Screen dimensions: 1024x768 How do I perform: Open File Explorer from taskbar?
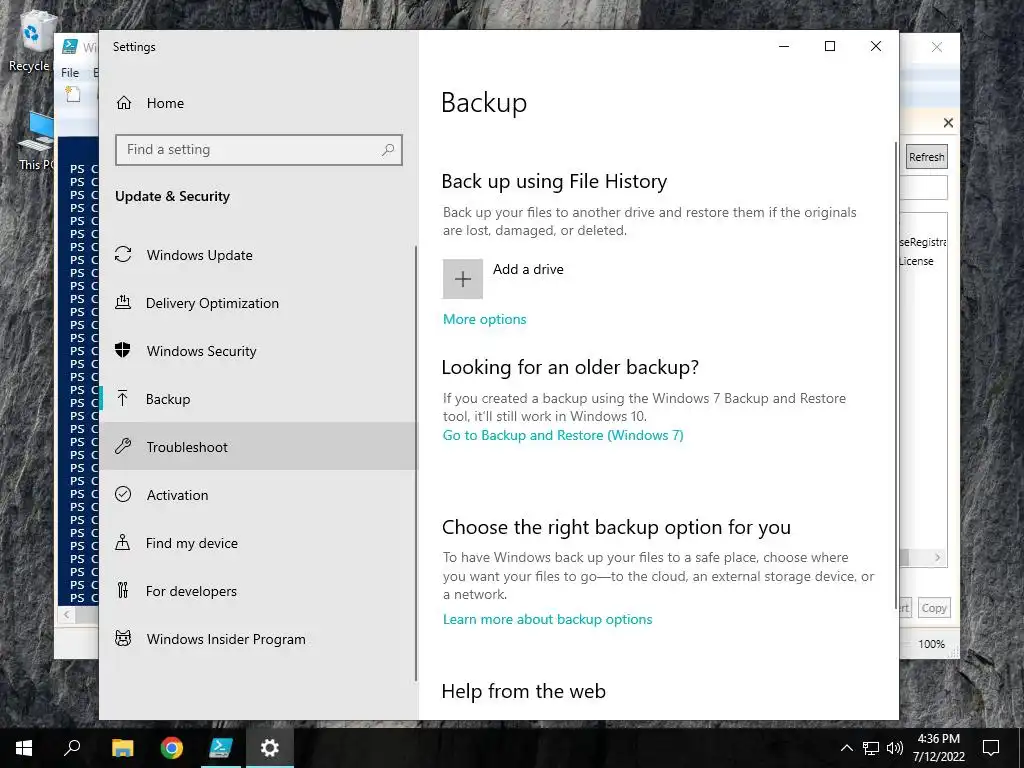point(122,748)
